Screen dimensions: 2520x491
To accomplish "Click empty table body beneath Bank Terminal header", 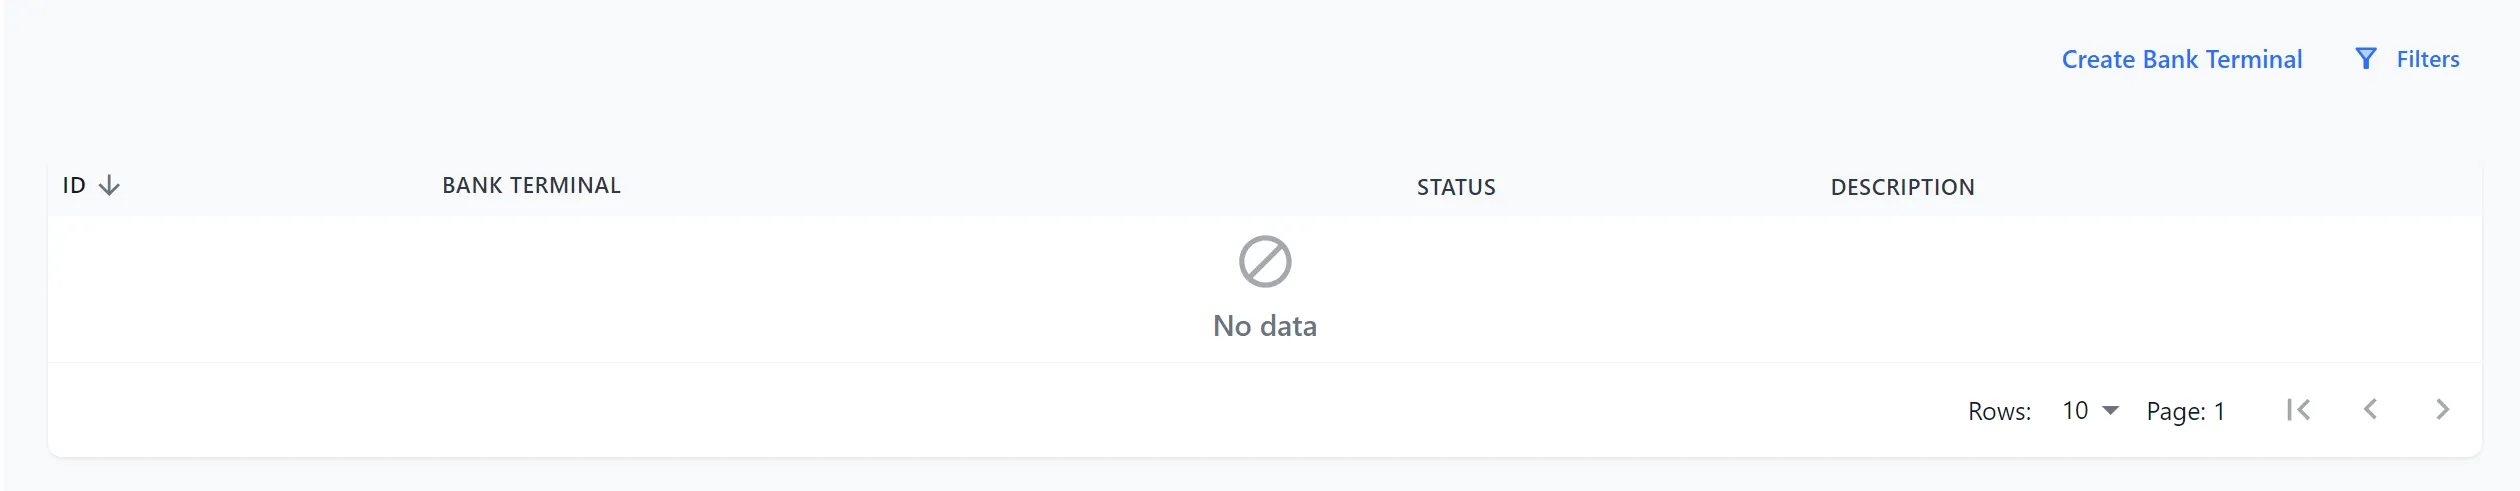I will tap(531, 288).
